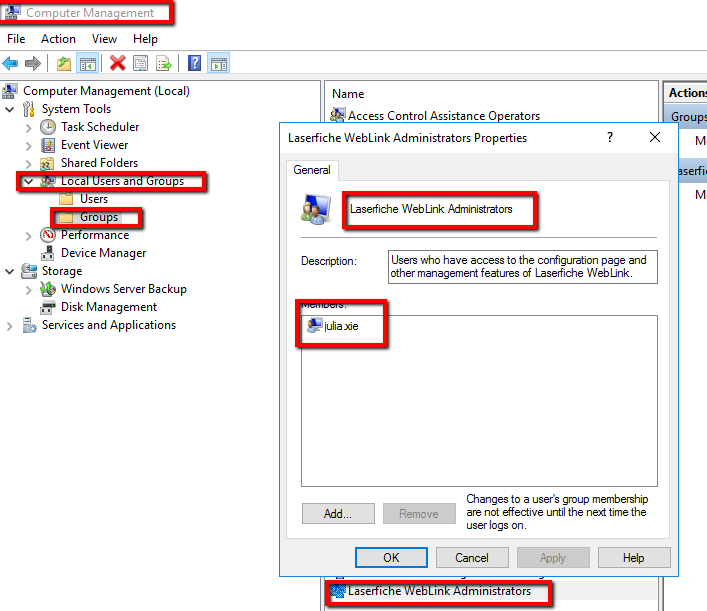Click the gray Forward arrow in toolbar
This screenshot has width=707, height=611.
point(32,64)
